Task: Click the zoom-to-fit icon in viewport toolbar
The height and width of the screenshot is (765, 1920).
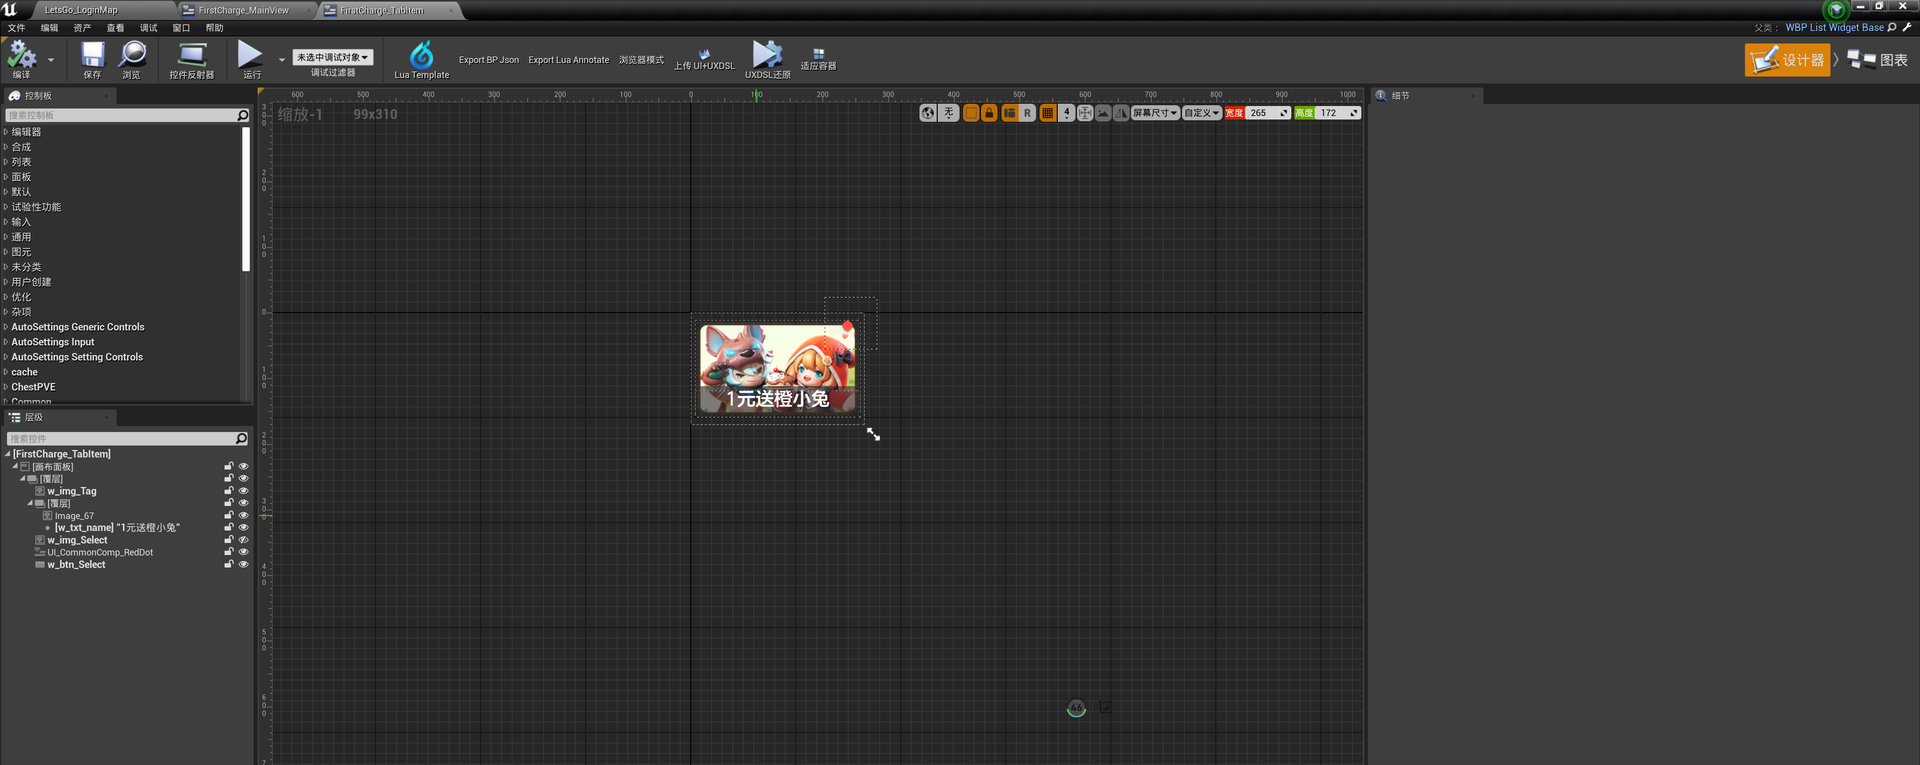Action: click(x=1085, y=113)
